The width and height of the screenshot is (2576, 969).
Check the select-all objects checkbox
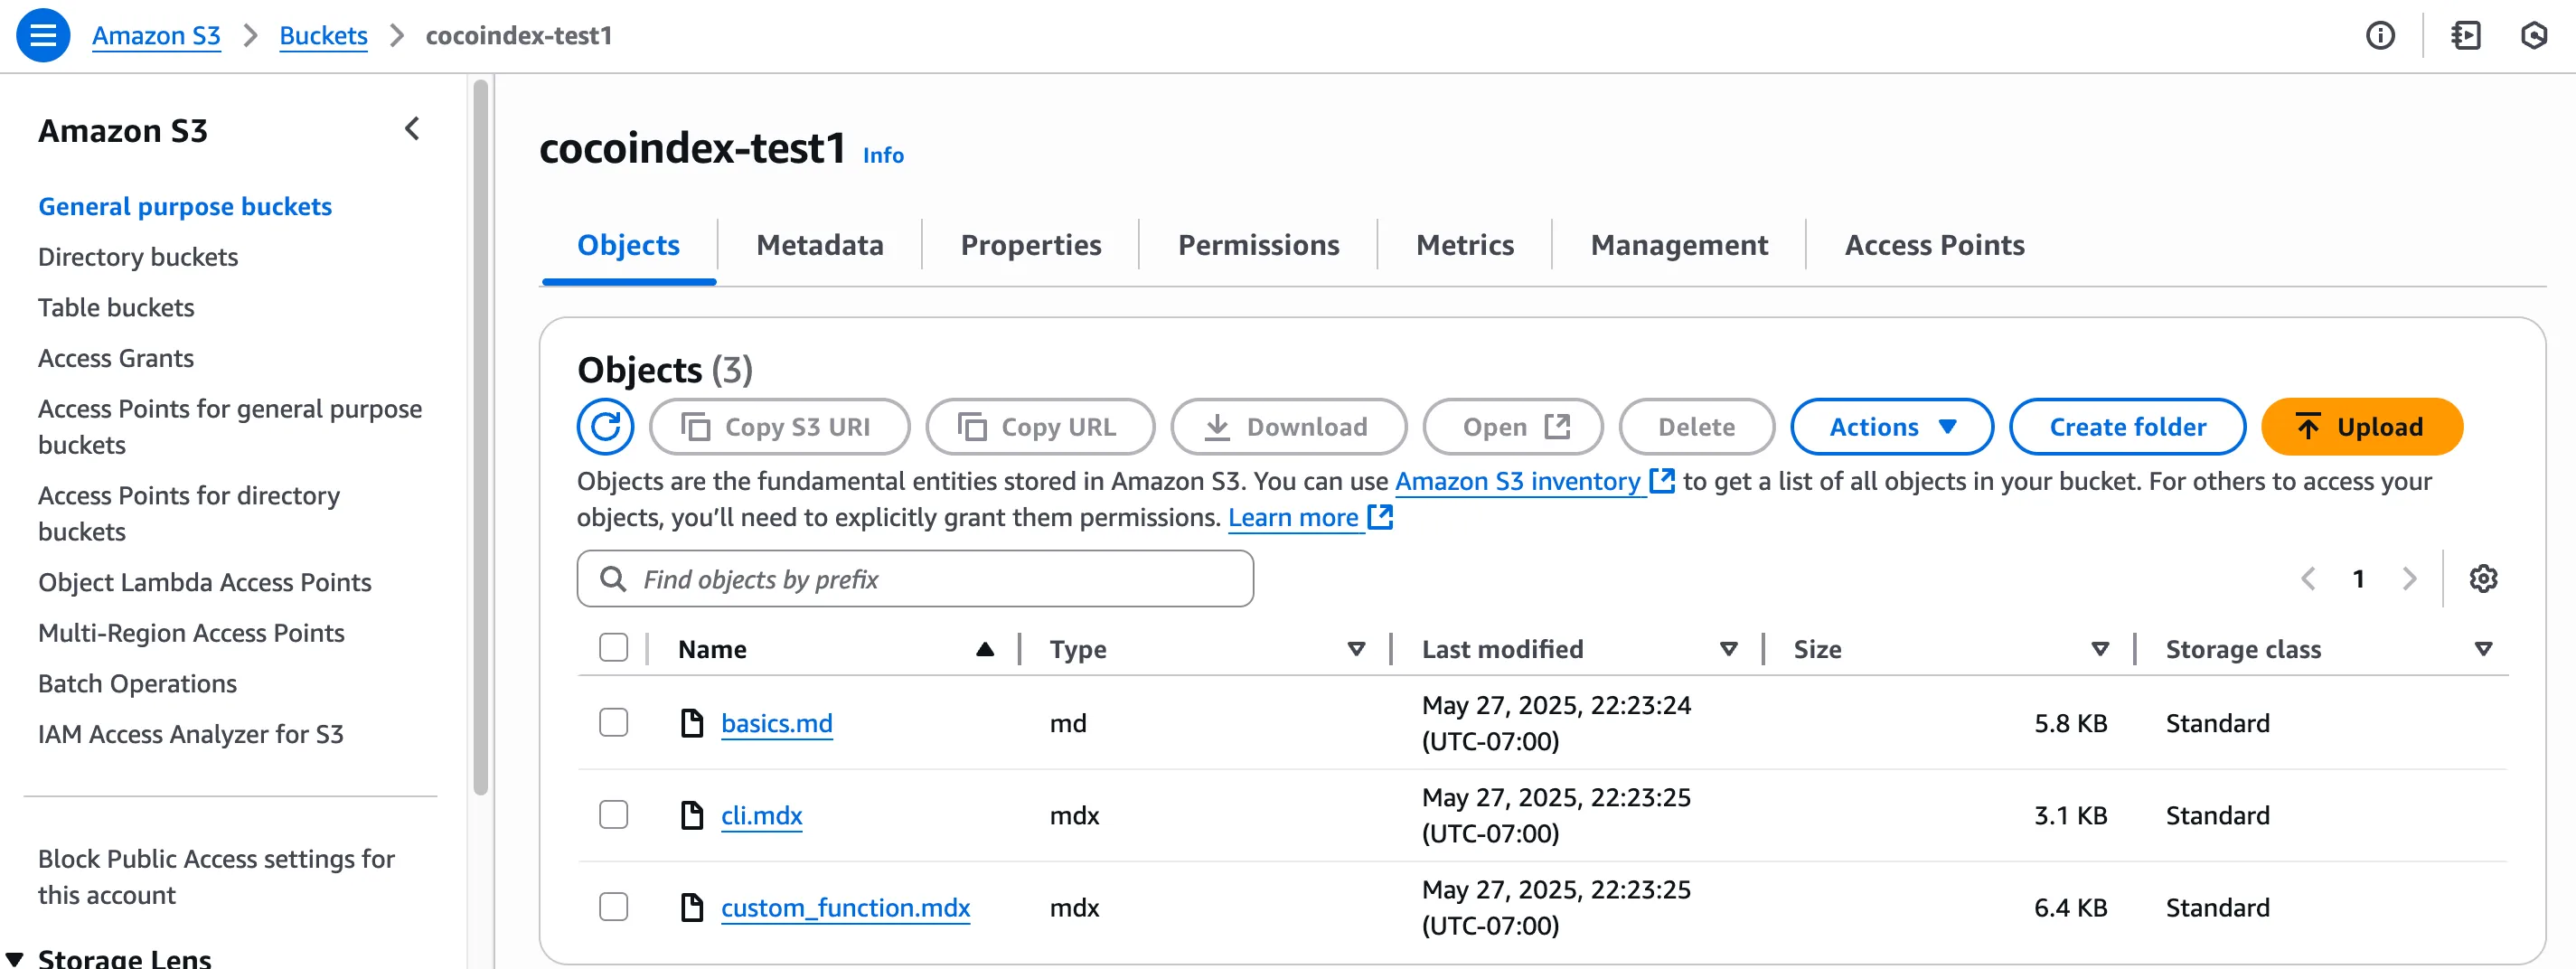coord(613,648)
